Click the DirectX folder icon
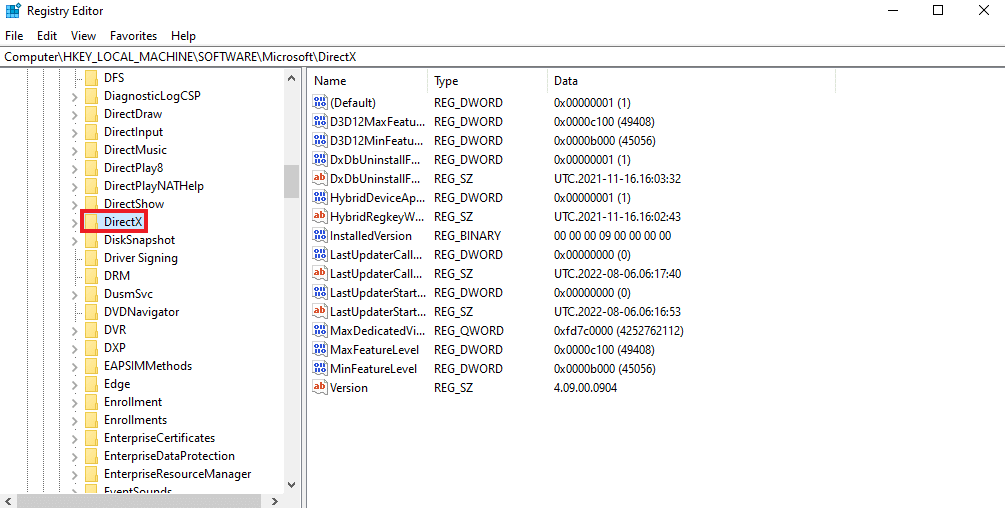 pos(92,222)
